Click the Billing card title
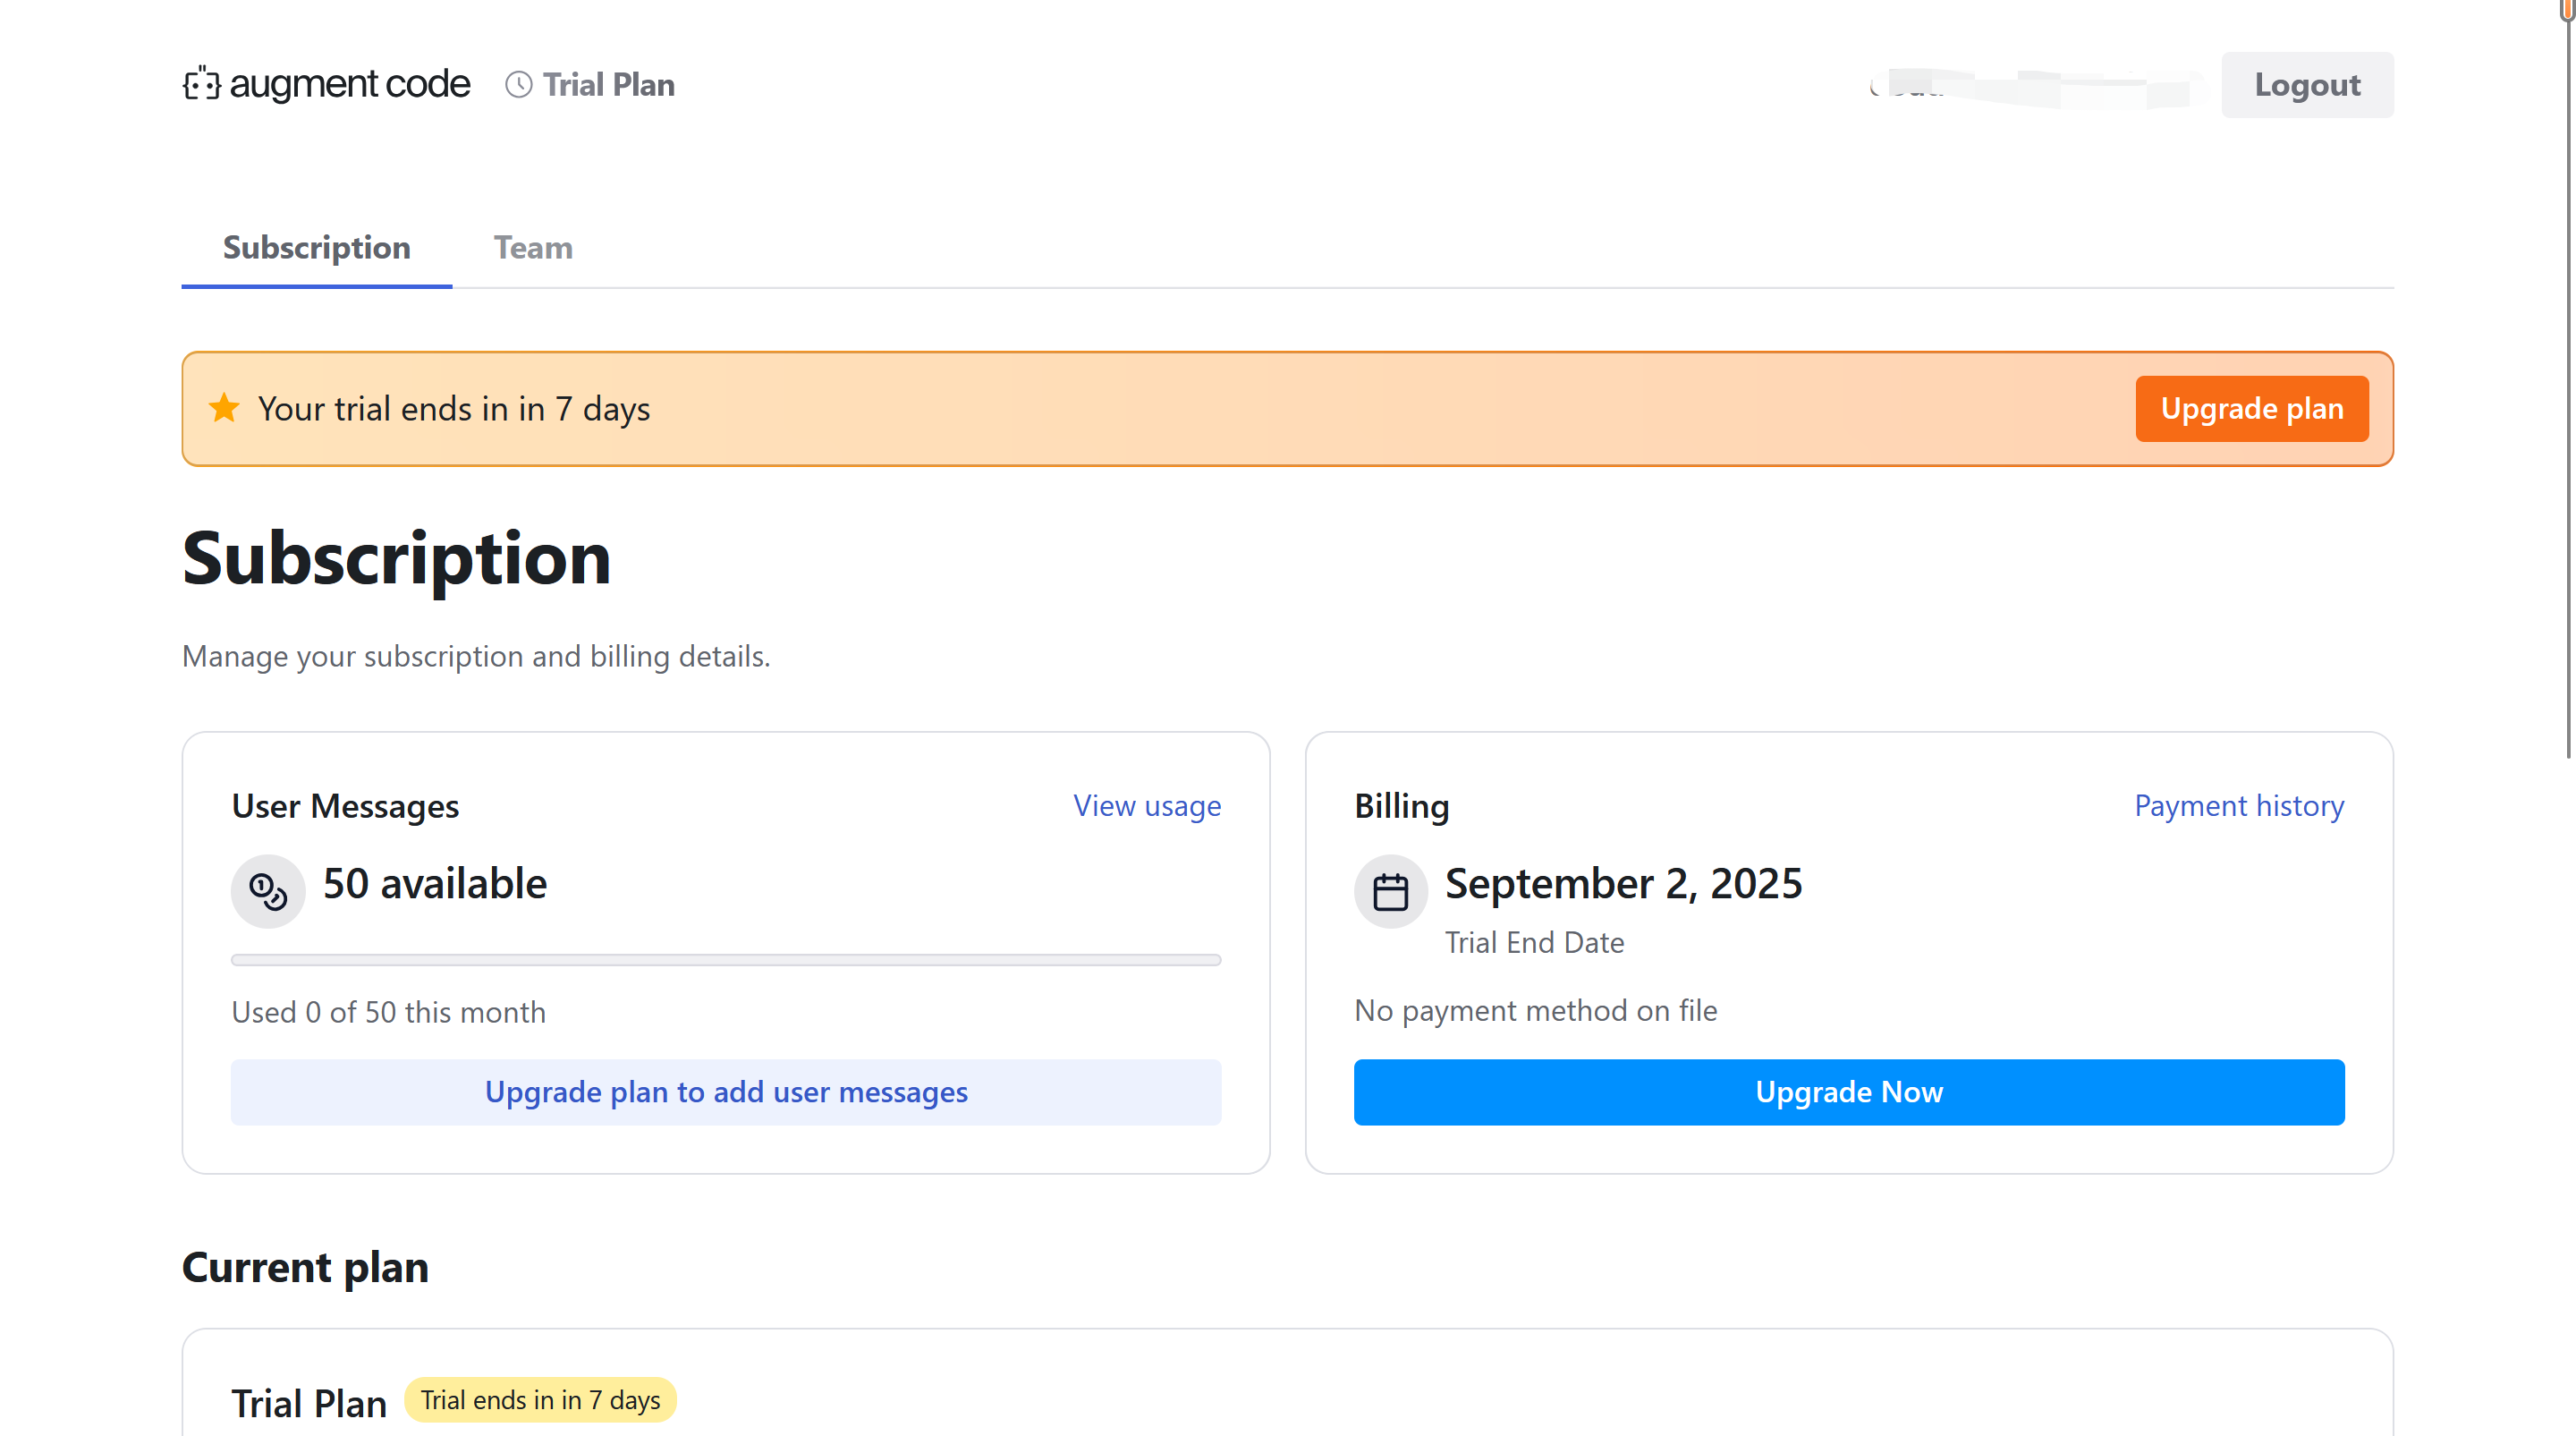The height and width of the screenshot is (1436, 2576). pyautogui.click(x=1402, y=806)
